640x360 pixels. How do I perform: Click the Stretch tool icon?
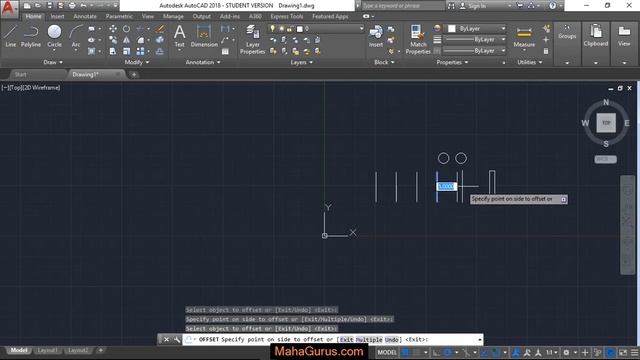(113, 51)
